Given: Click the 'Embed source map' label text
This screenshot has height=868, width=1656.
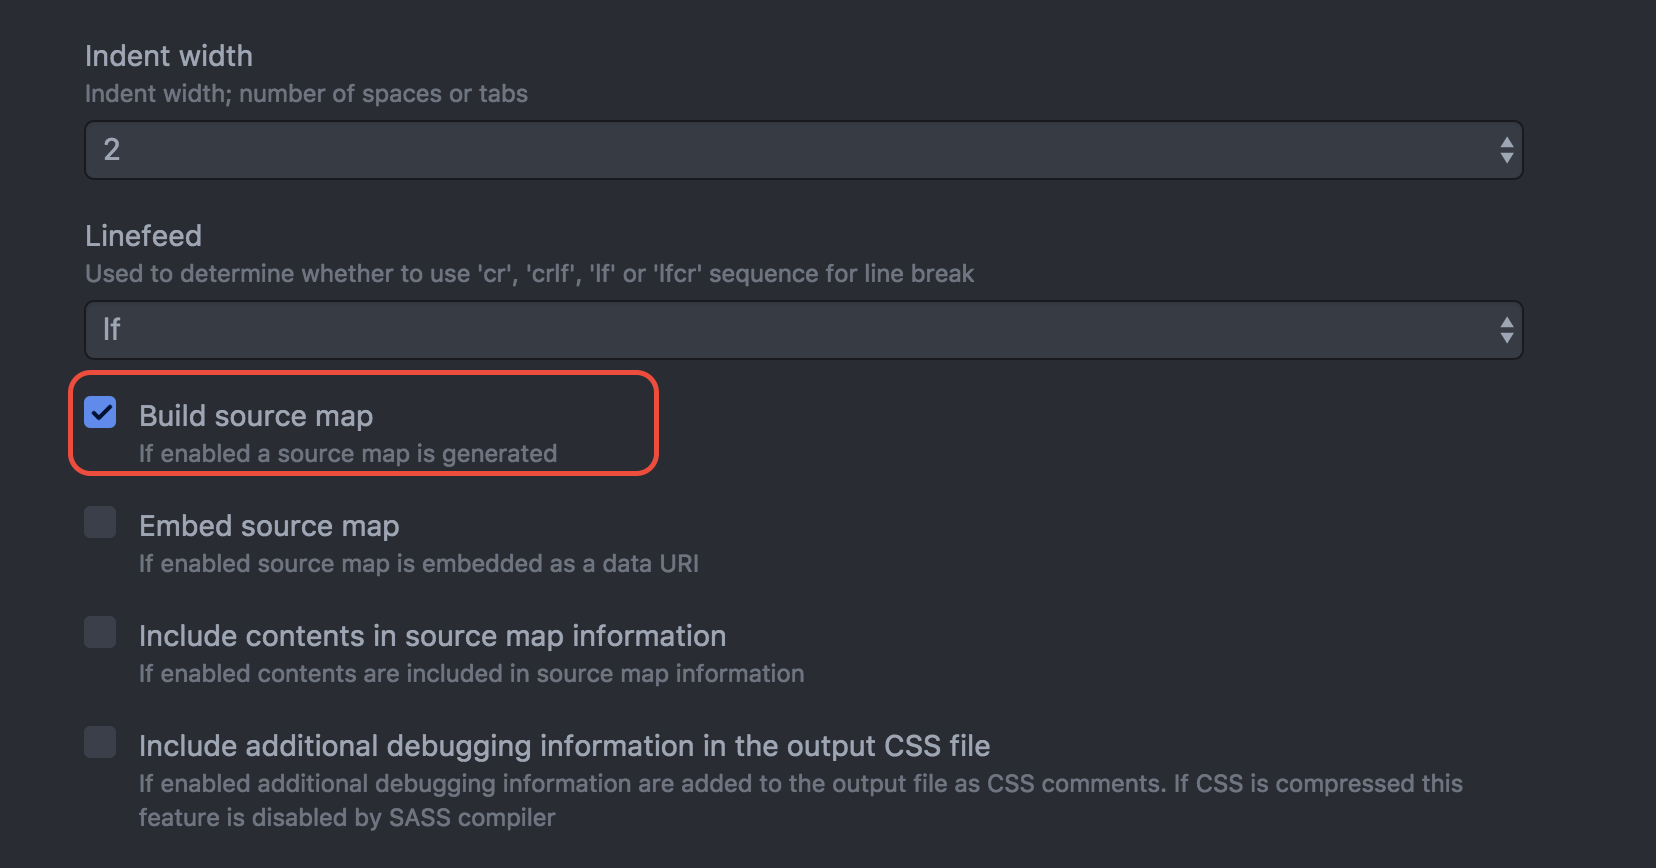Looking at the screenshot, I should (x=269, y=526).
